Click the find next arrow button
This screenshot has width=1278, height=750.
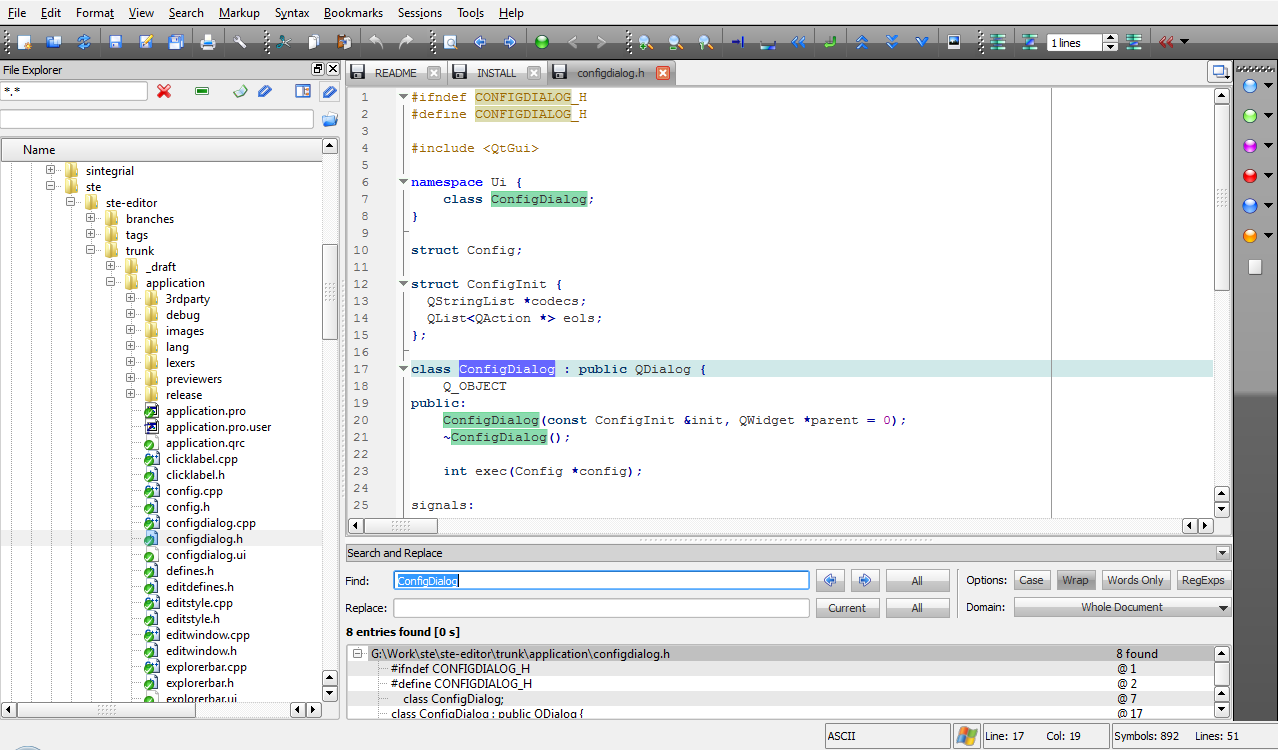866,580
